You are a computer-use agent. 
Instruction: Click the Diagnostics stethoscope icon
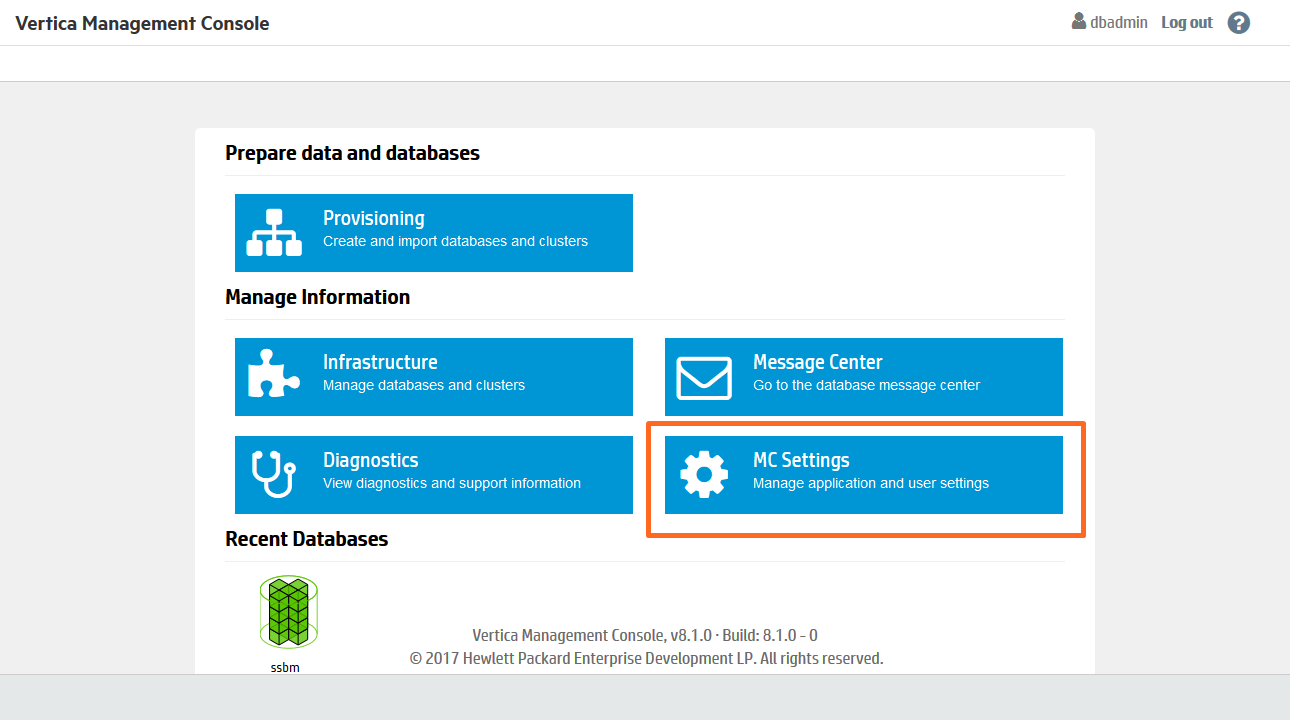point(273,474)
